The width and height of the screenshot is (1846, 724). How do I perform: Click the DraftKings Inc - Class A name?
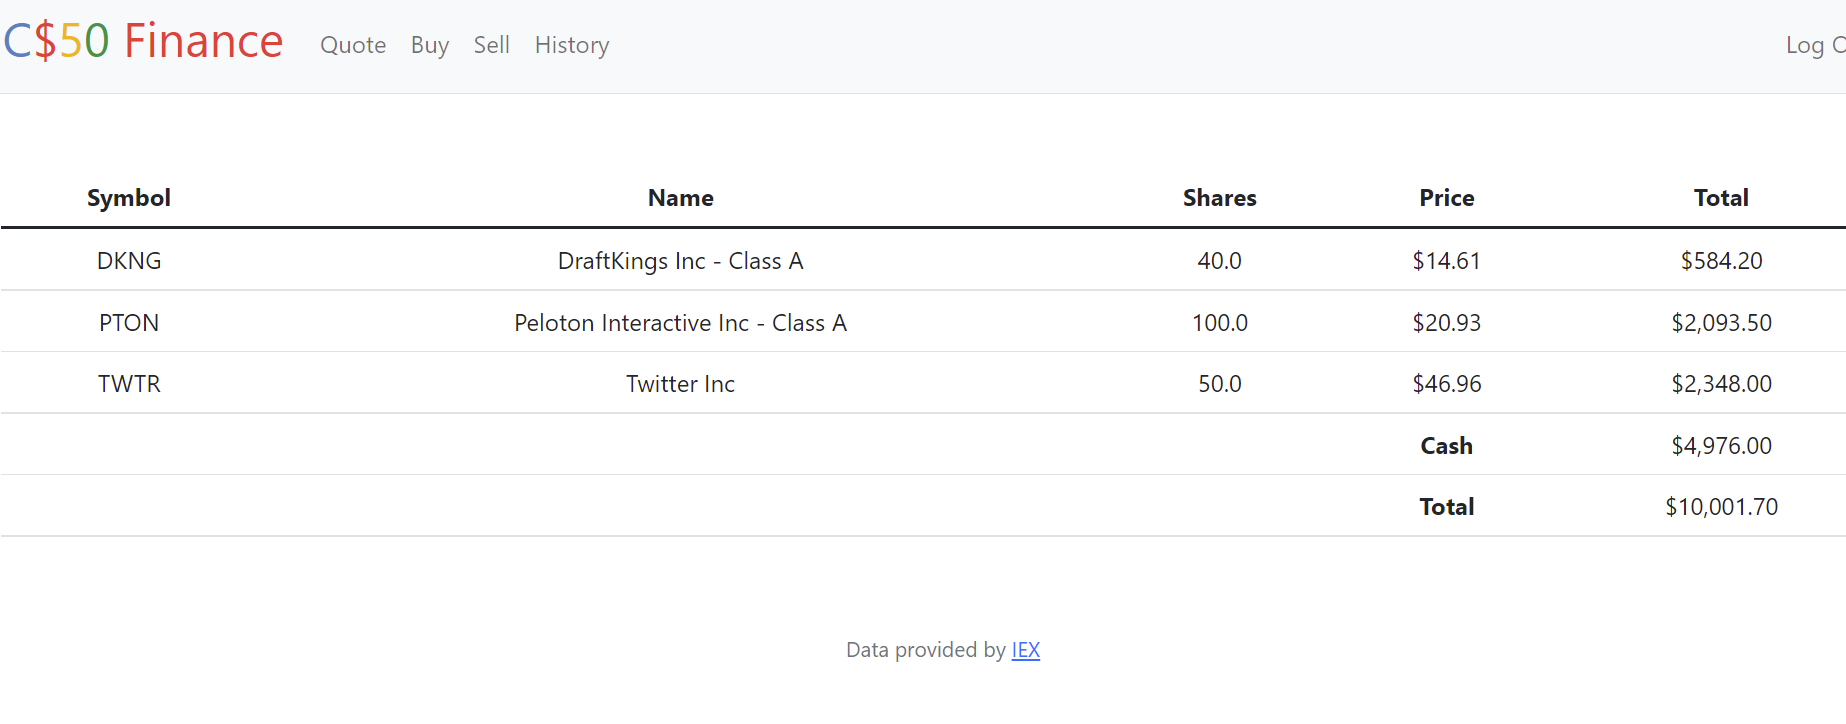[x=681, y=261]
